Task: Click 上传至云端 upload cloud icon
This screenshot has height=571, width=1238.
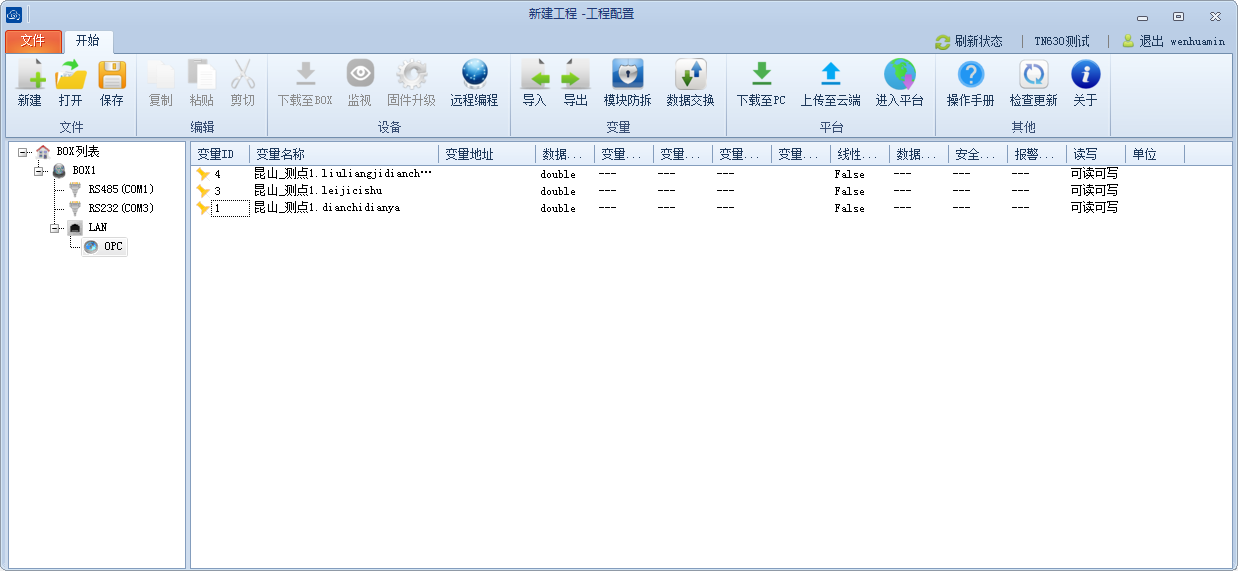Action: pyautogui.click(x=830, y=74)
